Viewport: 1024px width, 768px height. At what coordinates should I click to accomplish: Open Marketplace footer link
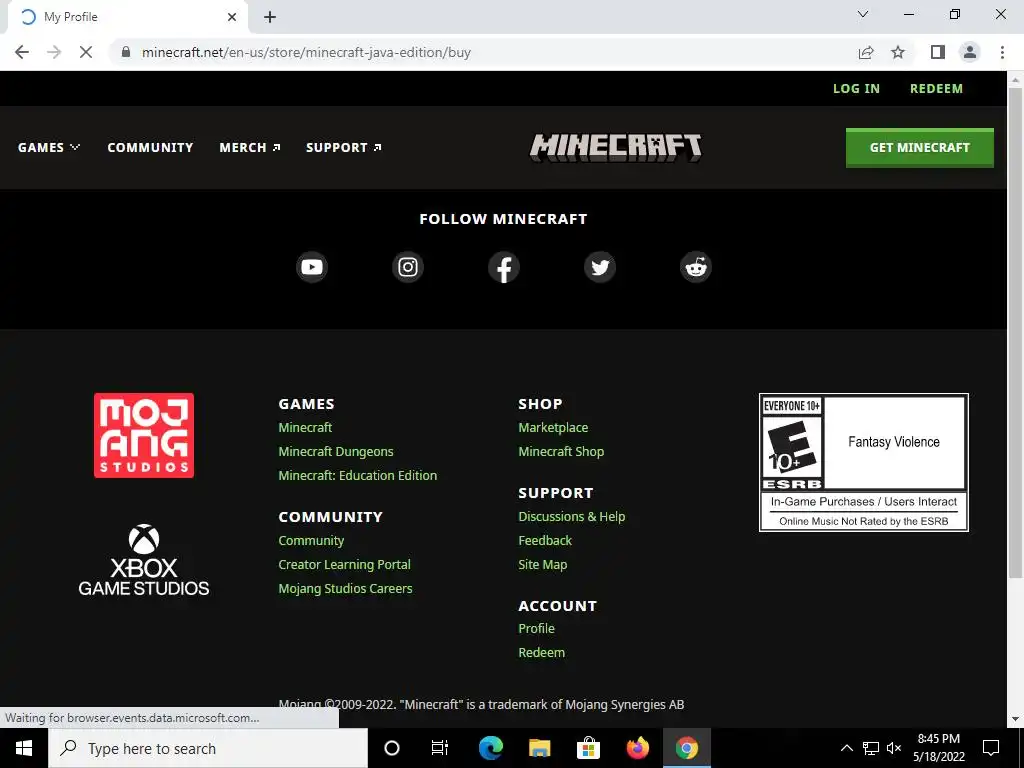tap(553, 428)
